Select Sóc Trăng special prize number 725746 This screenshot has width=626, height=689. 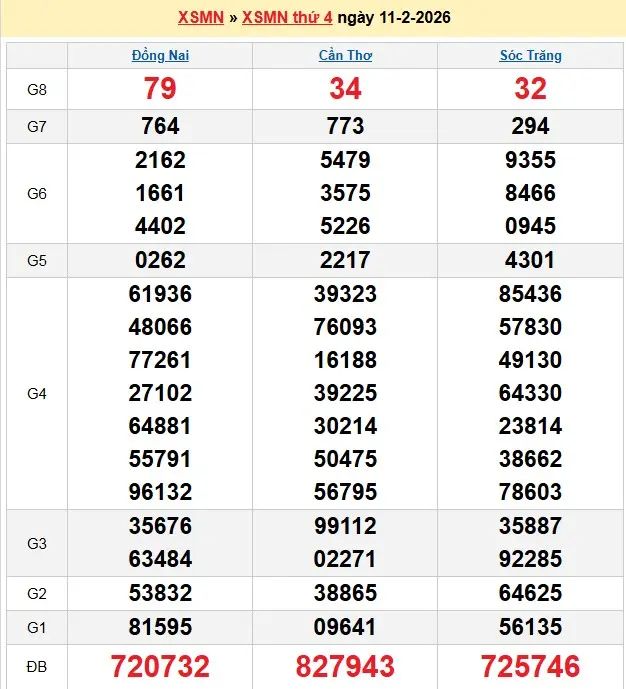pyautogui.click(x=530, y=666)
